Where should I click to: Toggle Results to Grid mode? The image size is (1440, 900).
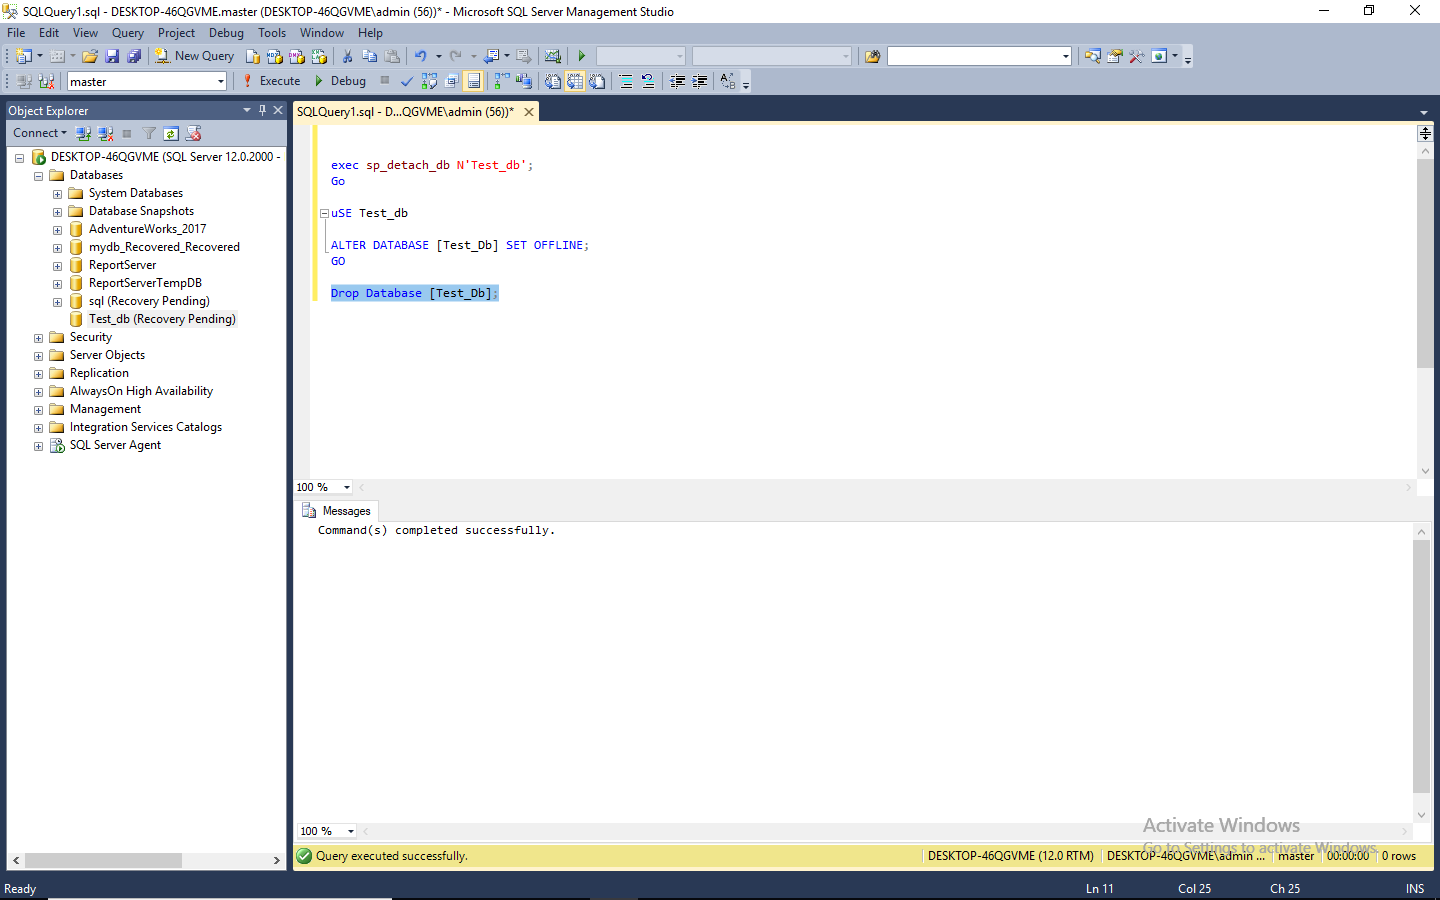(575, 81)
